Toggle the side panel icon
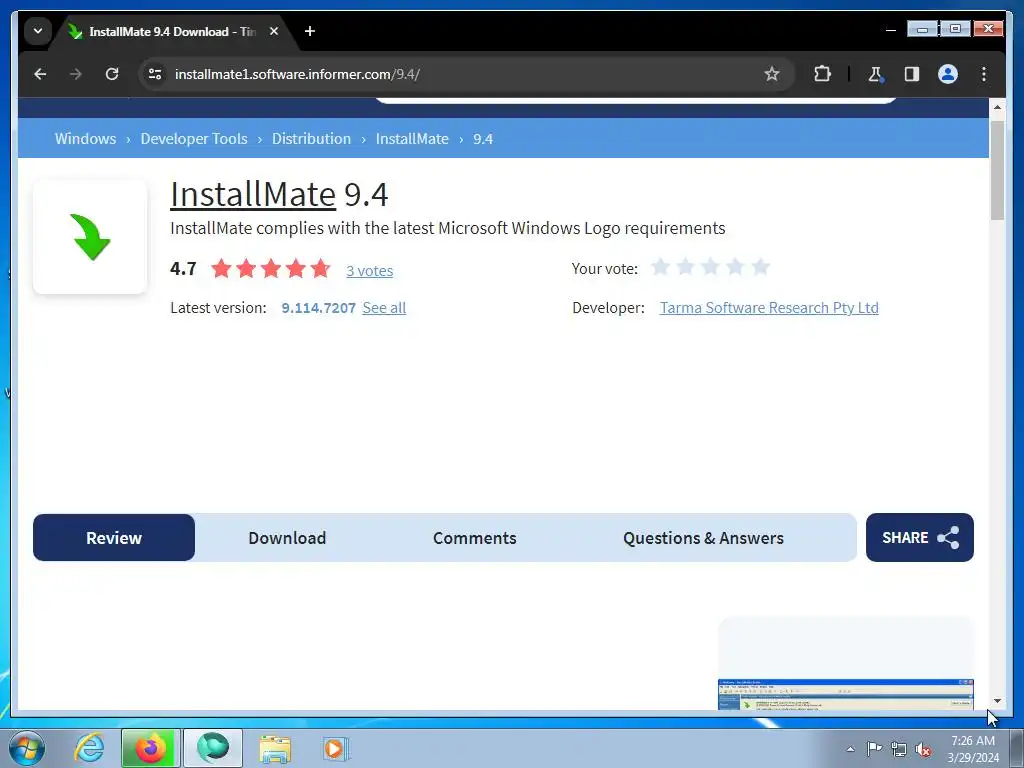1024x768 pixels. [912, 74]
